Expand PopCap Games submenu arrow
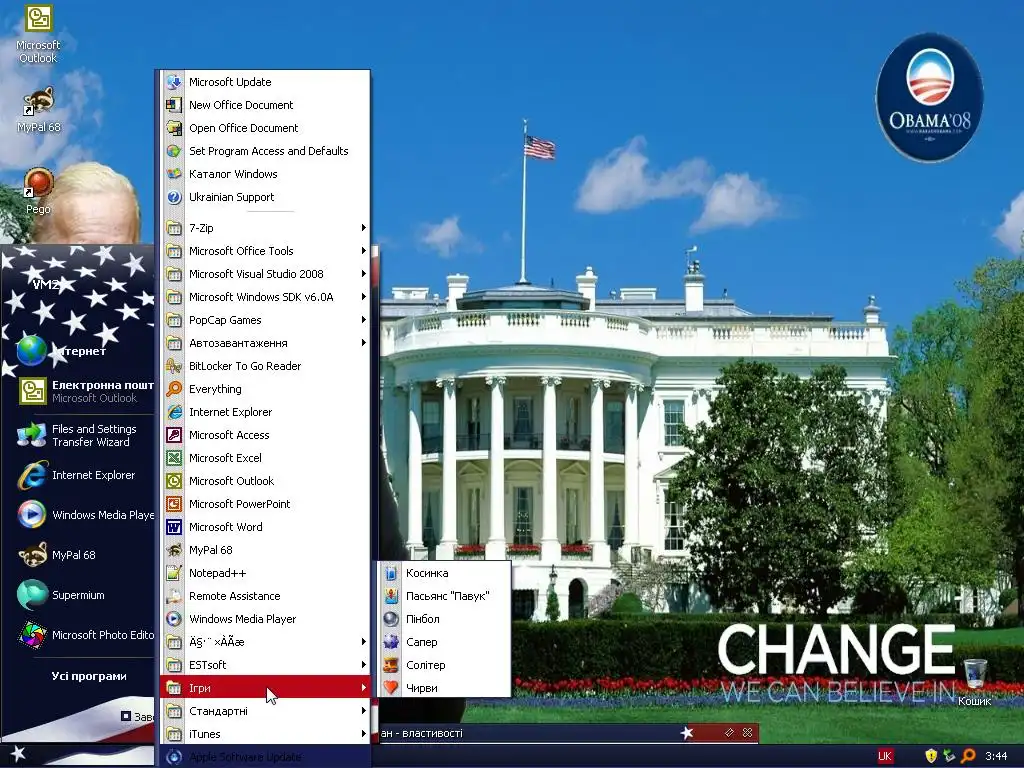1024x768 pixels. [x=364, y=320]
